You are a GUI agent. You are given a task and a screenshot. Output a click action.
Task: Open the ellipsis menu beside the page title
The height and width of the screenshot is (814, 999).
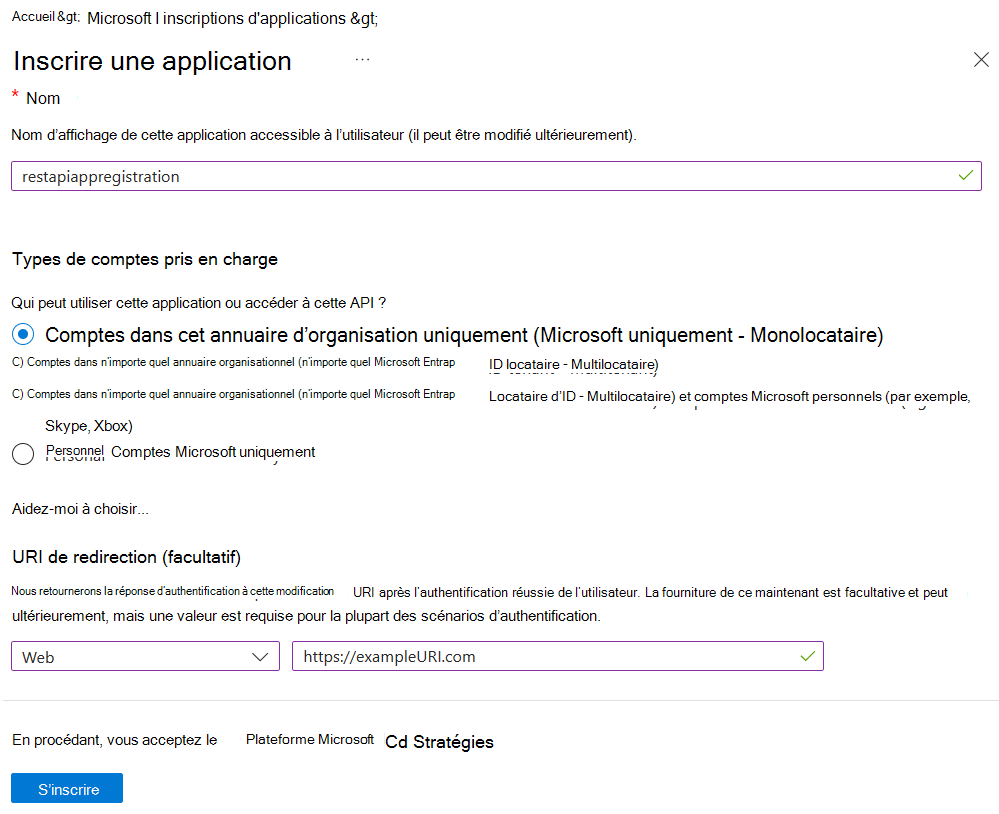pyautogui.click(x=362, y=60)
